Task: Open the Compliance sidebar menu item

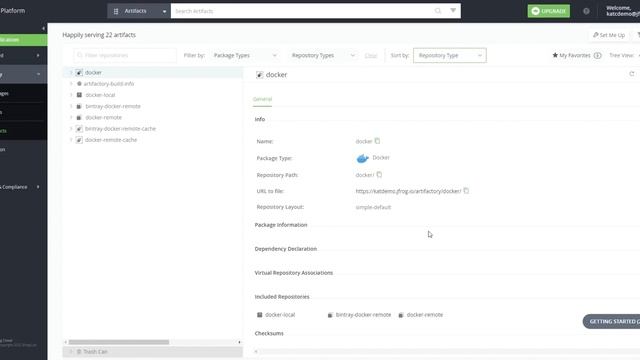Action: [20, 187]
